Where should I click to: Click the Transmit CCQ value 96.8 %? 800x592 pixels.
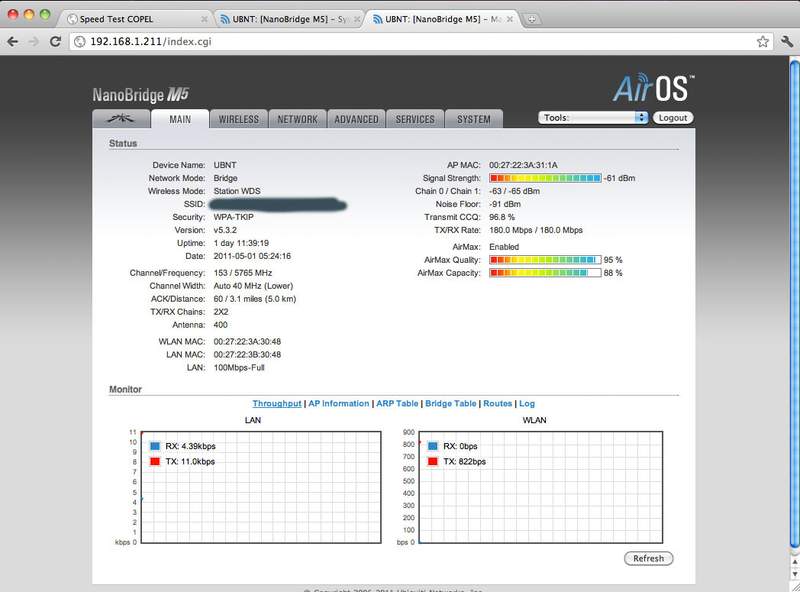pos(502,217)
